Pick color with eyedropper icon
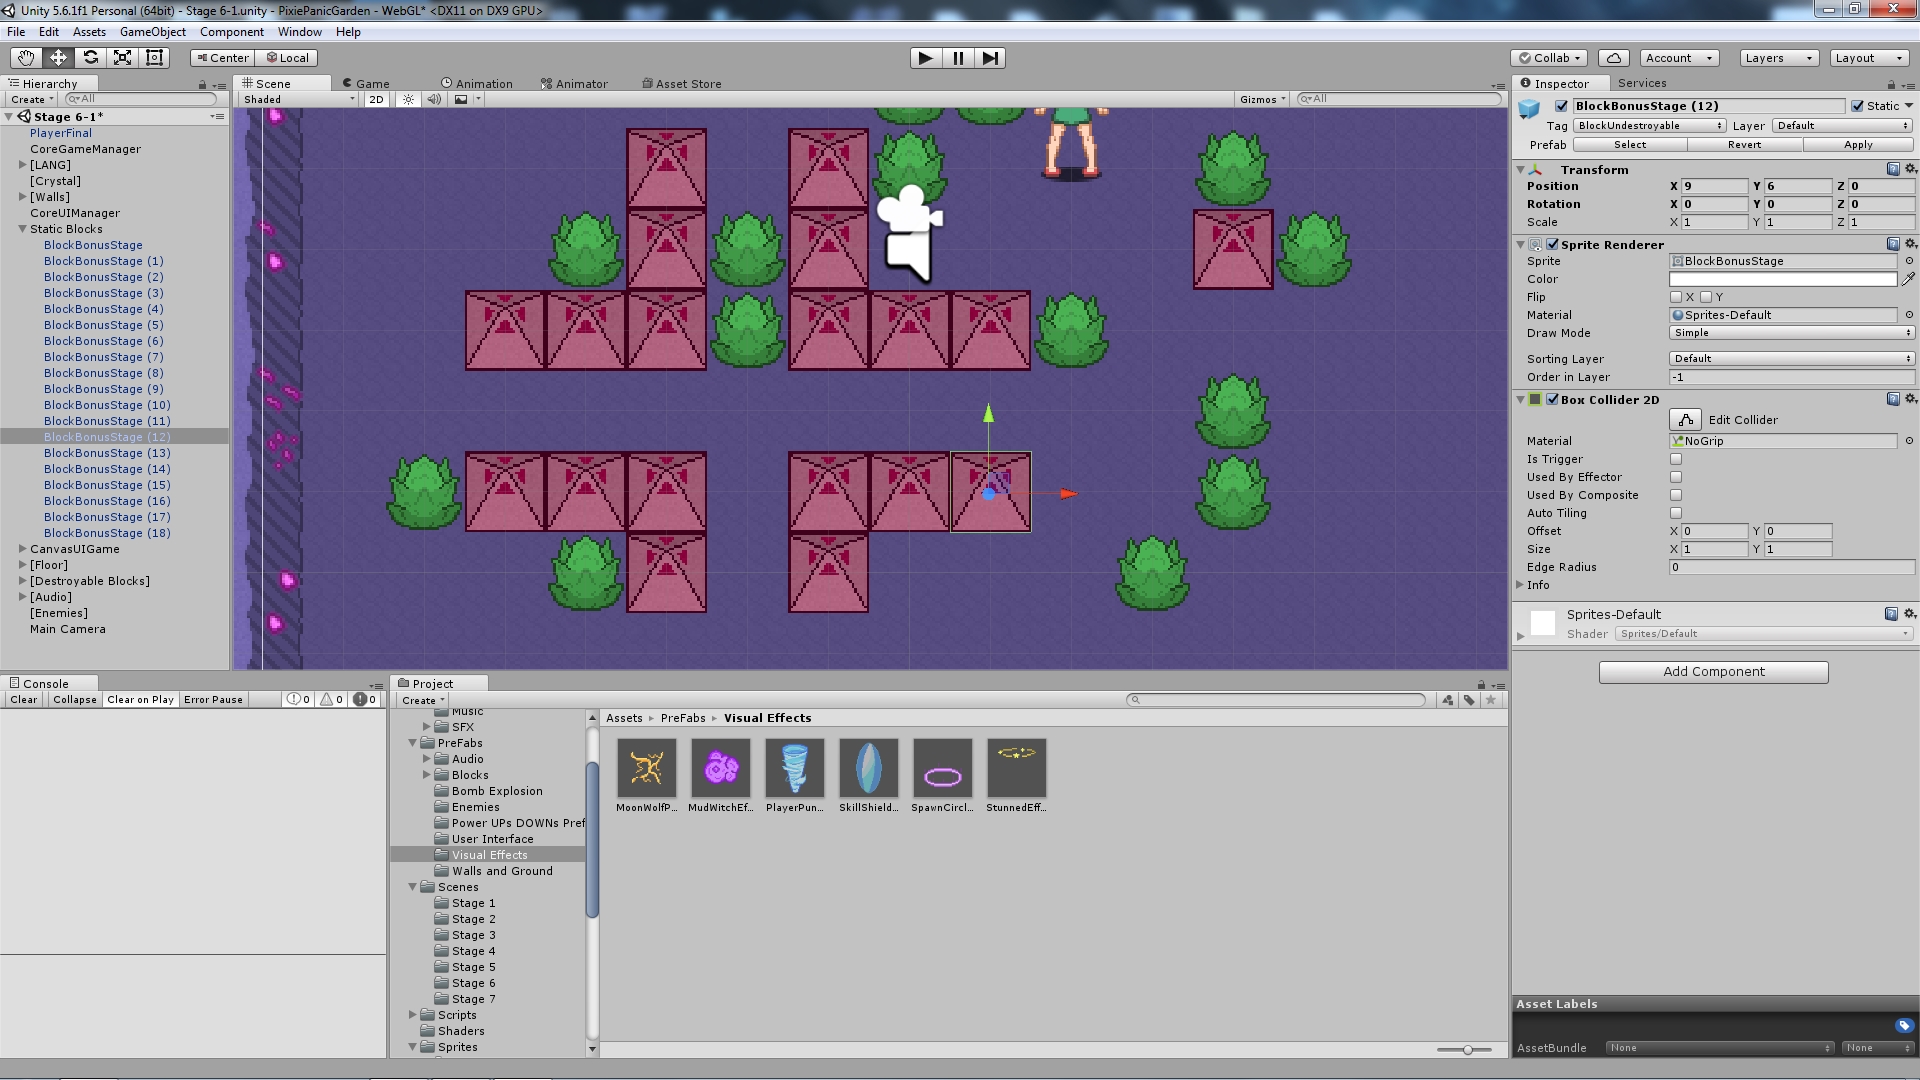This screenshot has width=1920, height=1080. tap(1908, 279)
